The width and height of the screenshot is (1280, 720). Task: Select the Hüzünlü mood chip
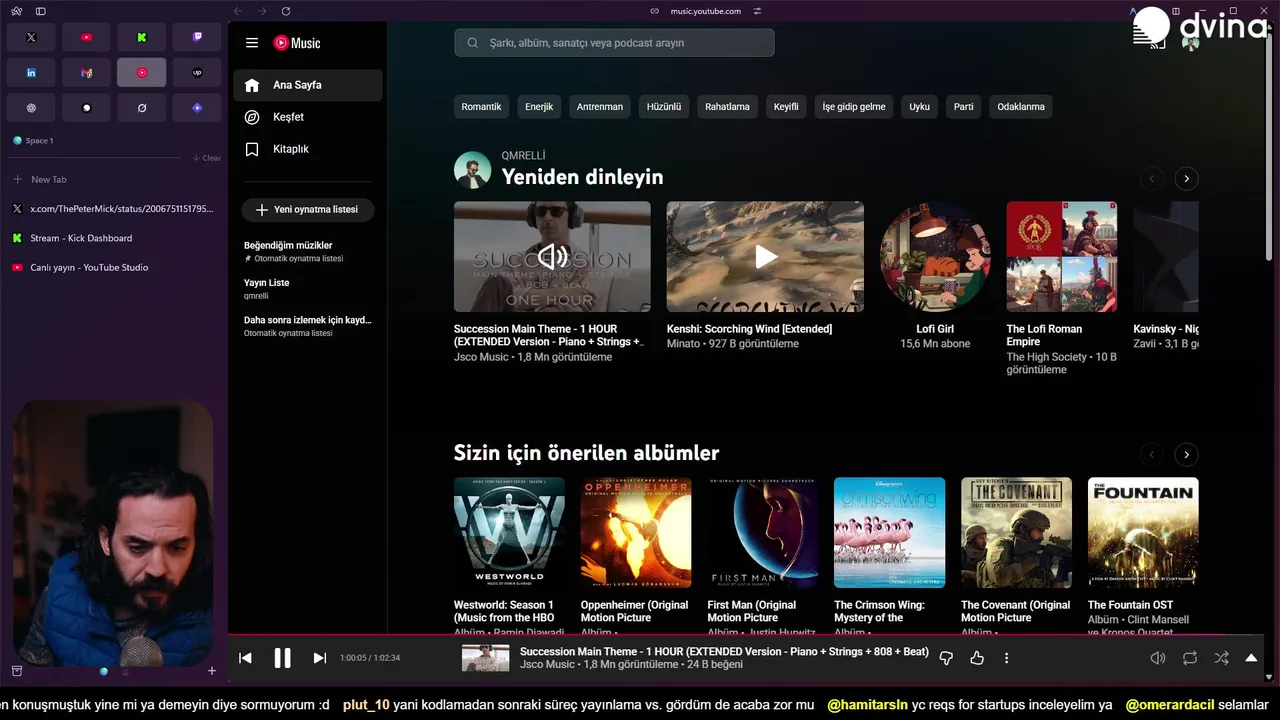[x=664, y=107]
